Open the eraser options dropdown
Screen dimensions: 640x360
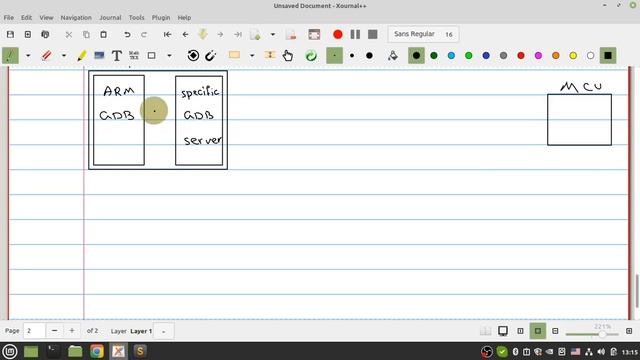64,56
